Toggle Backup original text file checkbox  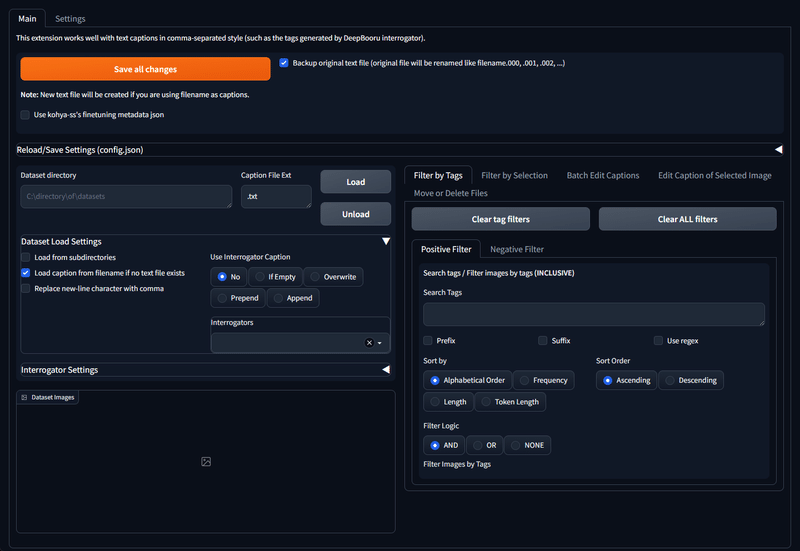tap(284, 63)
